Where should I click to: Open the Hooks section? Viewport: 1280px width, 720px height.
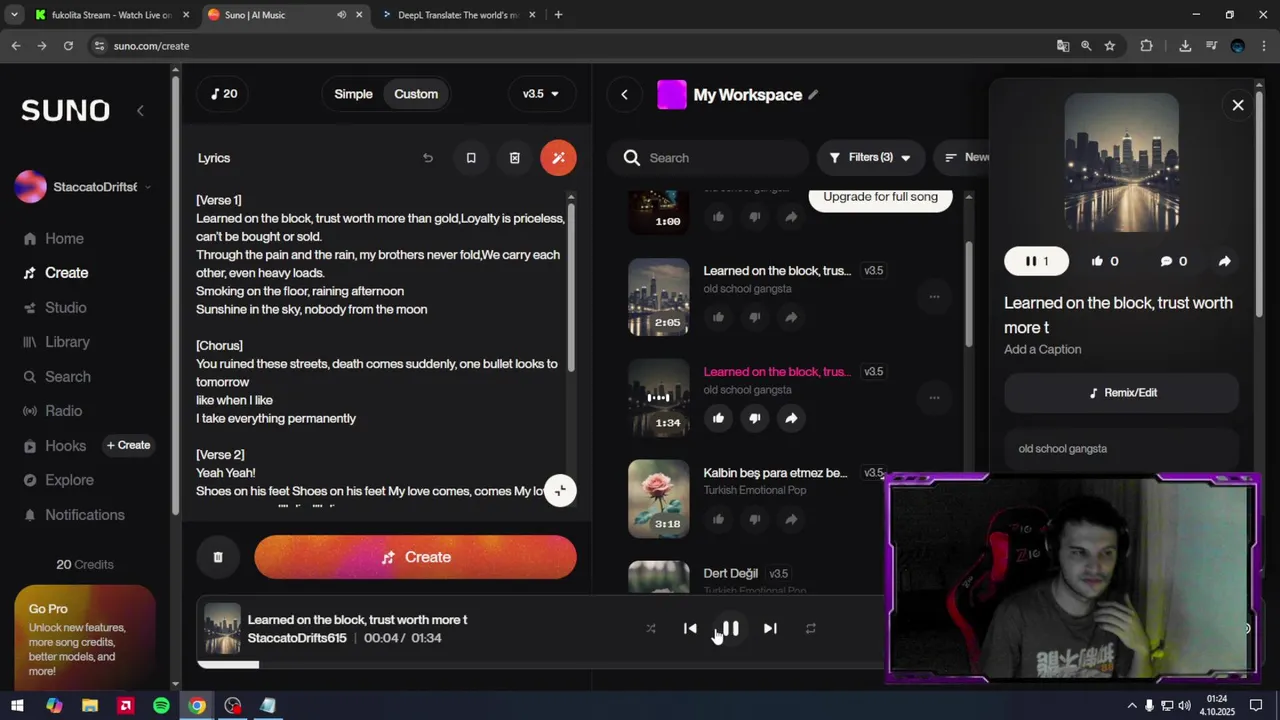(55, 446)
